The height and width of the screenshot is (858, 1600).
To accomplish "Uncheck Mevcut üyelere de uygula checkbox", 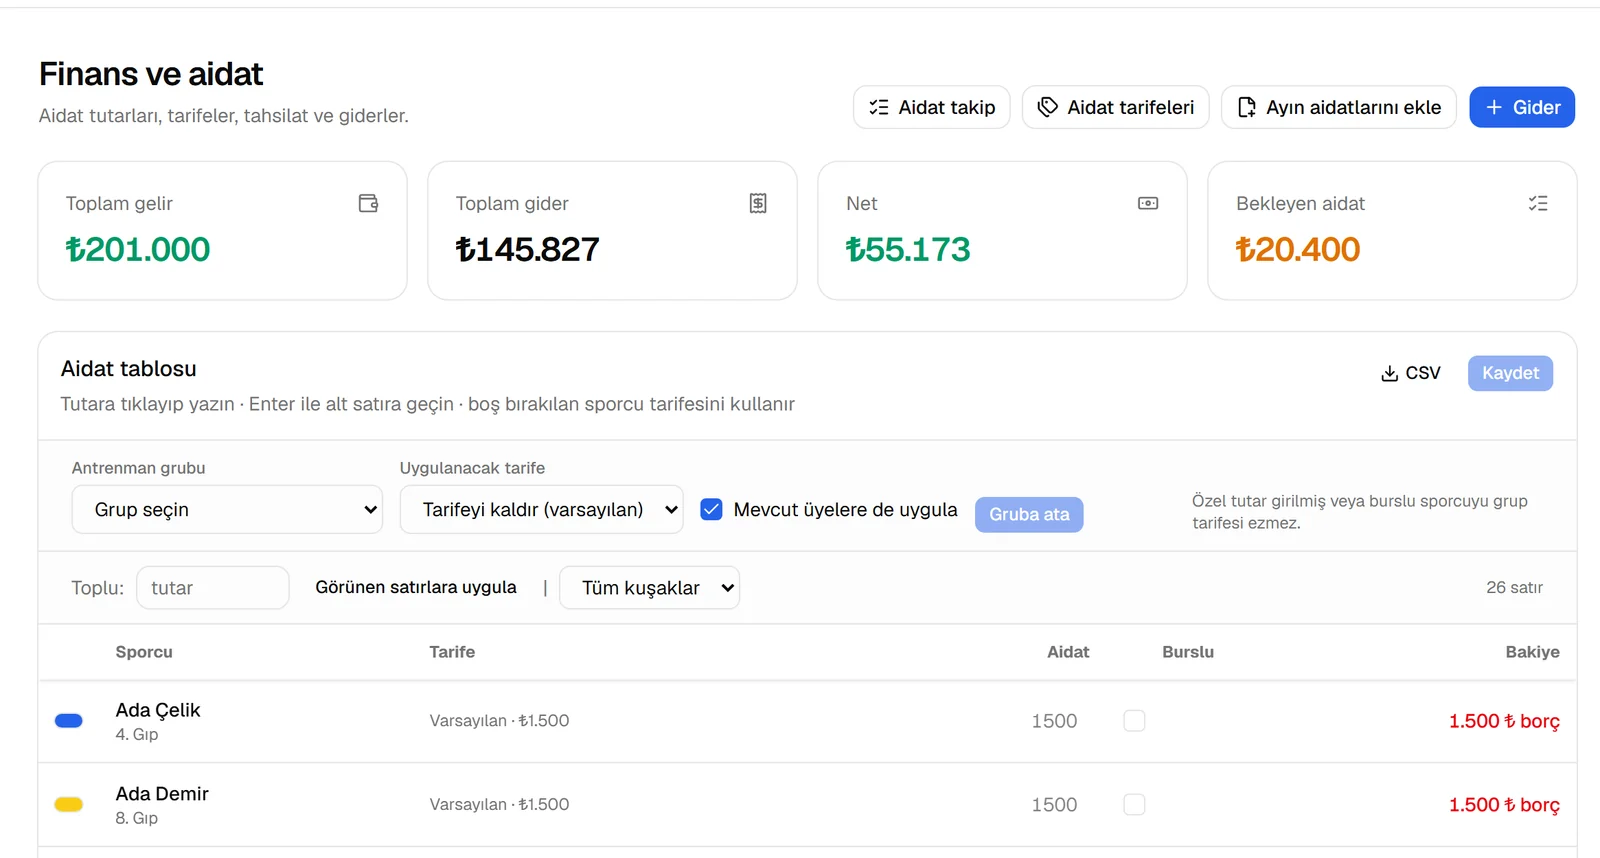I will click(x=711, y=509).
